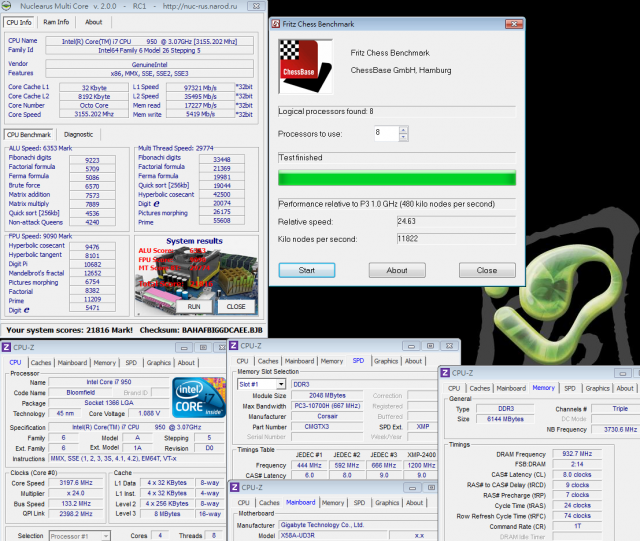Click the About button in Fritz Chess Benchmark

click(x=397, y=270)
